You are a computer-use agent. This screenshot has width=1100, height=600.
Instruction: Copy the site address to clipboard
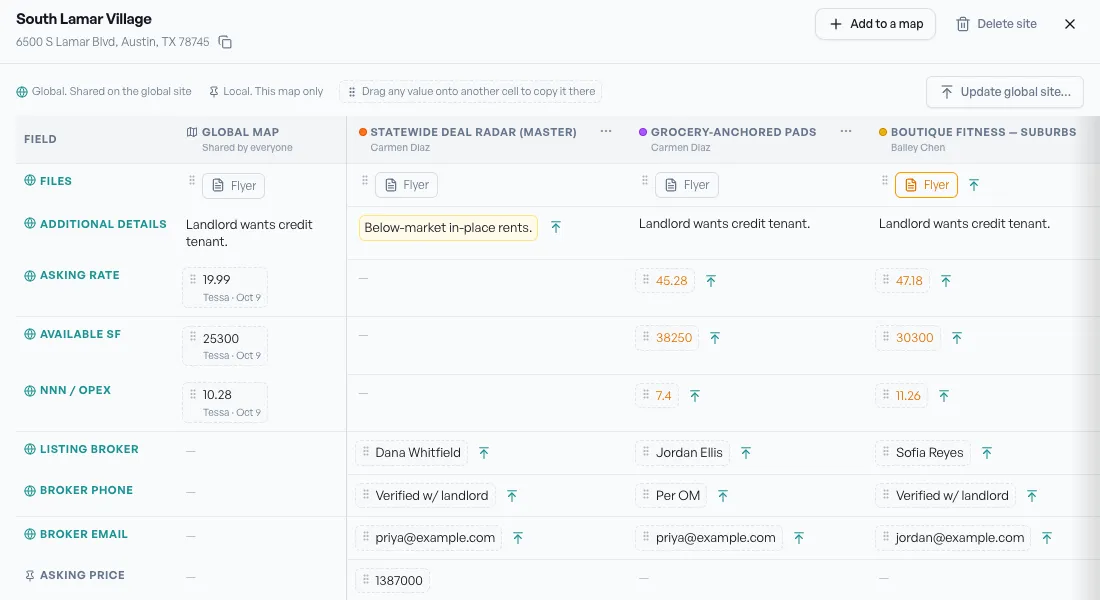[x=225, y=42]
